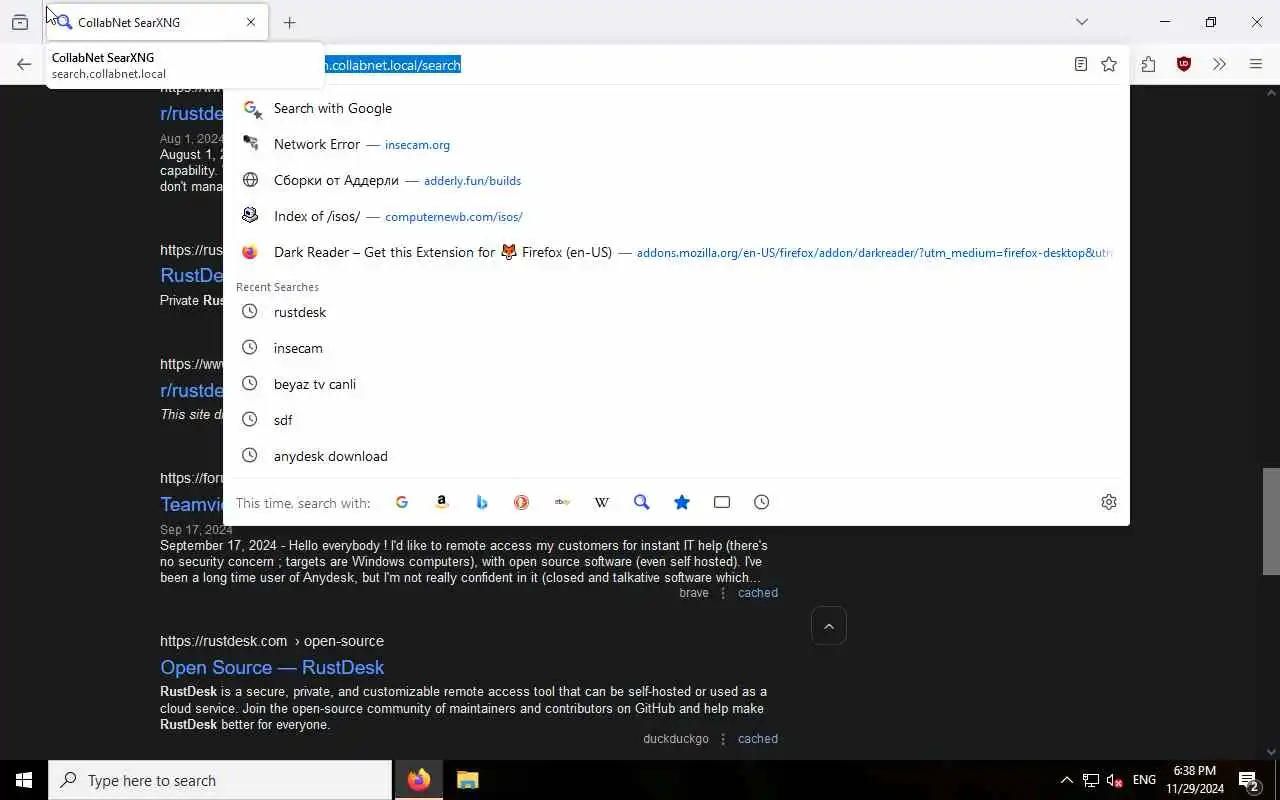The width and height of the screenshot is (1280, 800).
Task: Open the Open Source — RustDesk result
Action: pos(272,667)
